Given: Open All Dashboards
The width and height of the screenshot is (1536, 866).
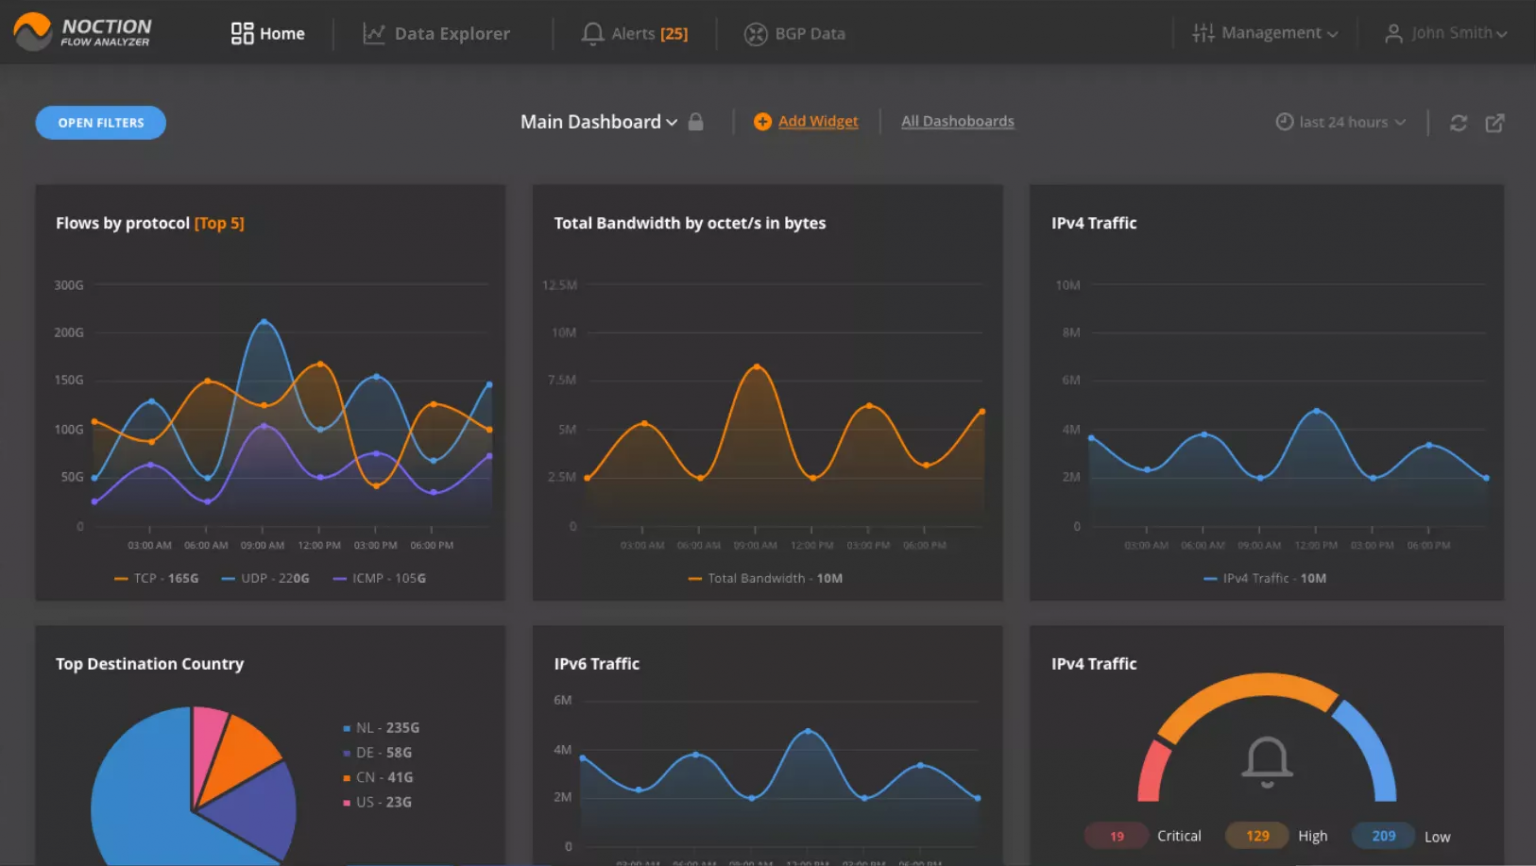Looking at the screenshot, I should click(957, 121).
